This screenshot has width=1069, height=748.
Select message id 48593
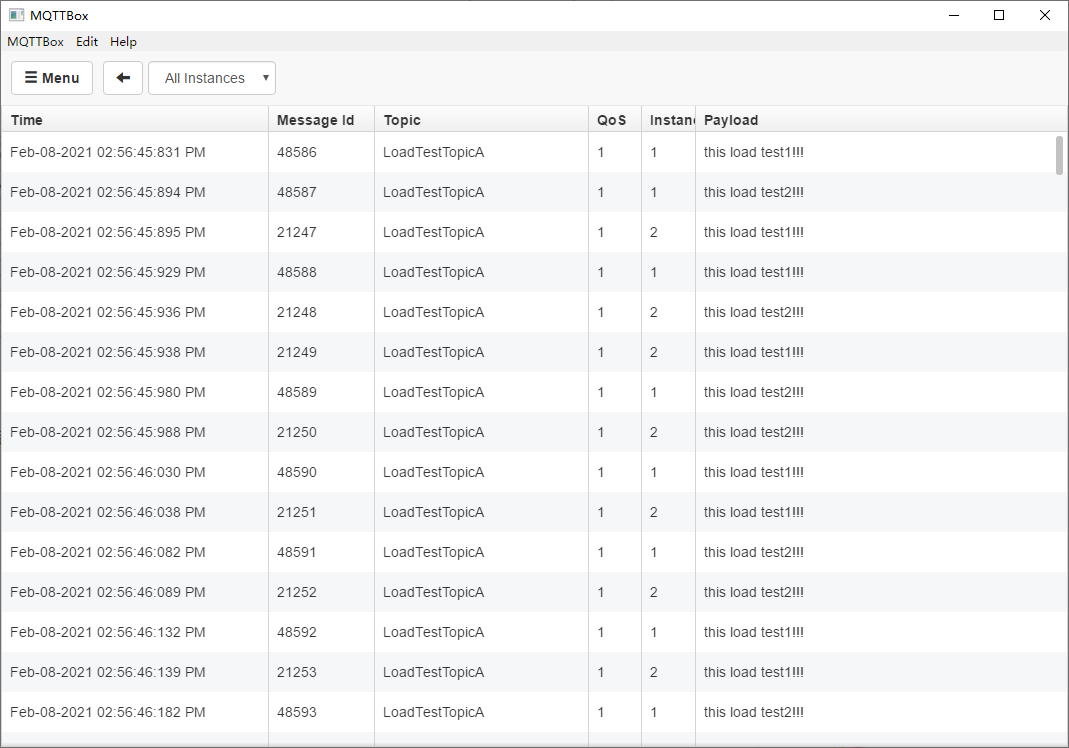297,712
